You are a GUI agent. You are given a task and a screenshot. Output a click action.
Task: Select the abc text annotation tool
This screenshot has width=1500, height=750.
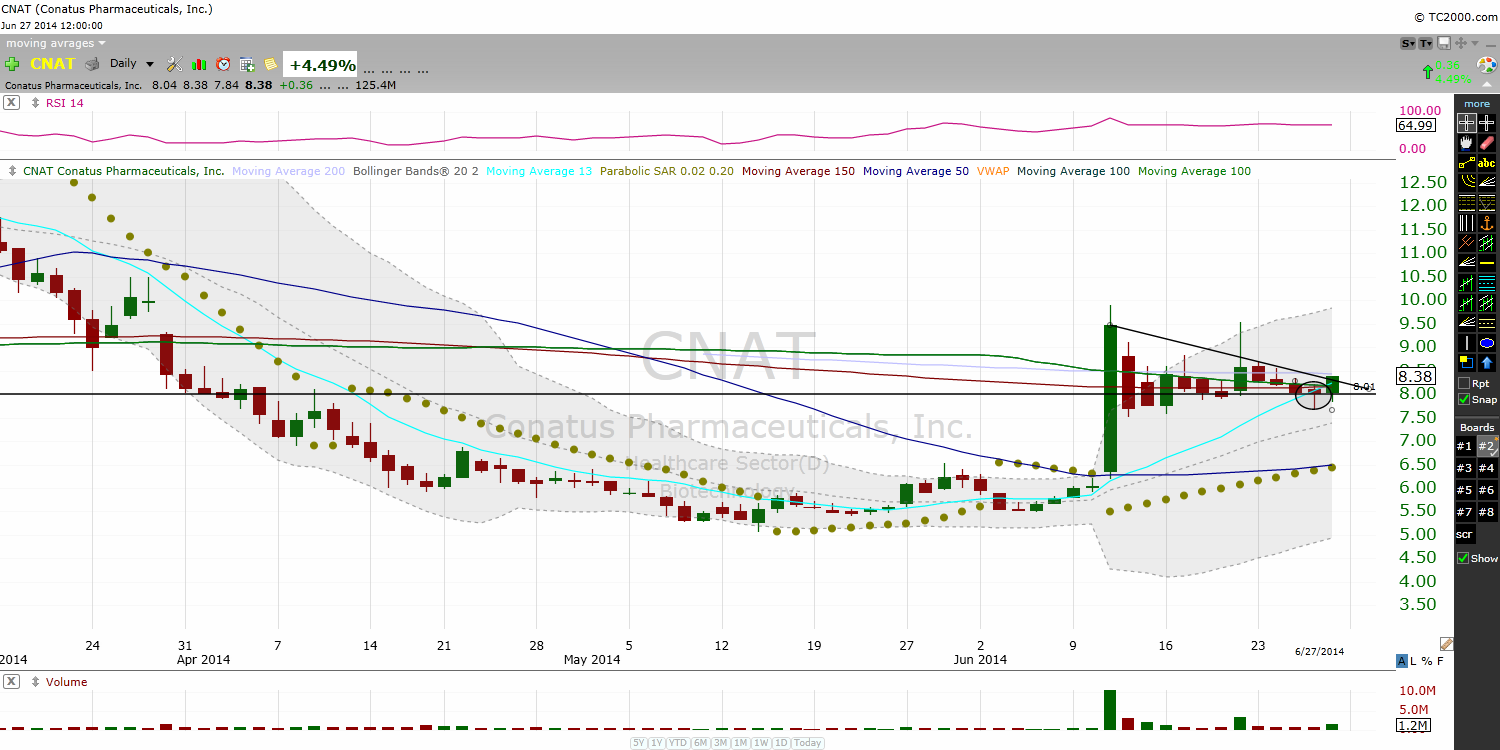(x=1487, y=162)
